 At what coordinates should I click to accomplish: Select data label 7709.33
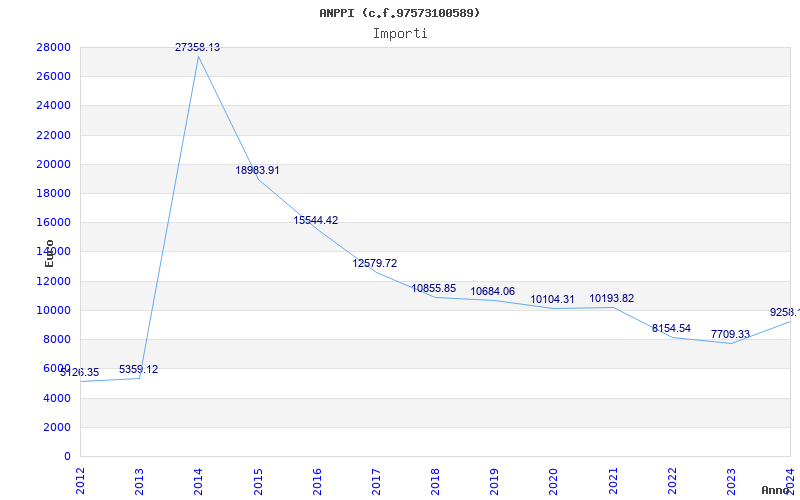(x=730, y=334)
